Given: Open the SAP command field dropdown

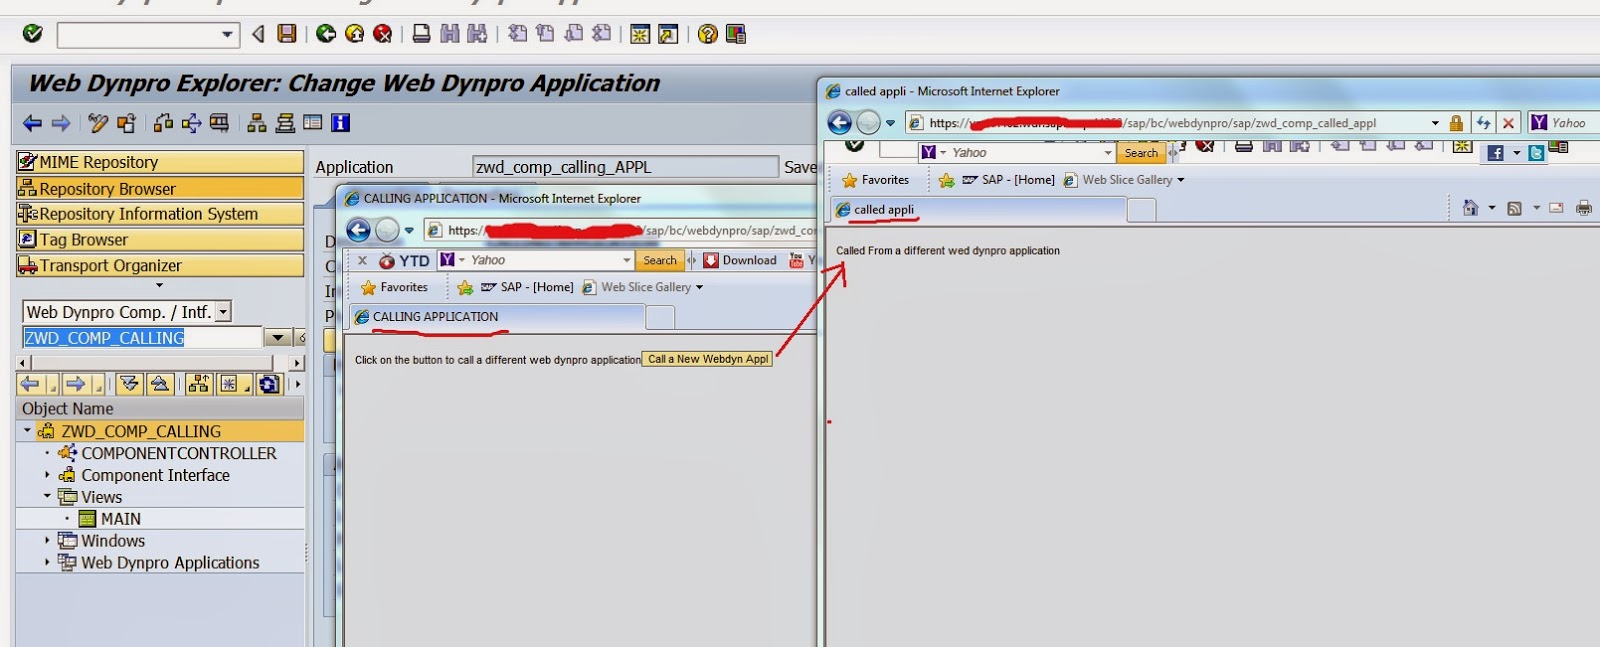Looking at the screenshot, I should [x=227, y=35].
